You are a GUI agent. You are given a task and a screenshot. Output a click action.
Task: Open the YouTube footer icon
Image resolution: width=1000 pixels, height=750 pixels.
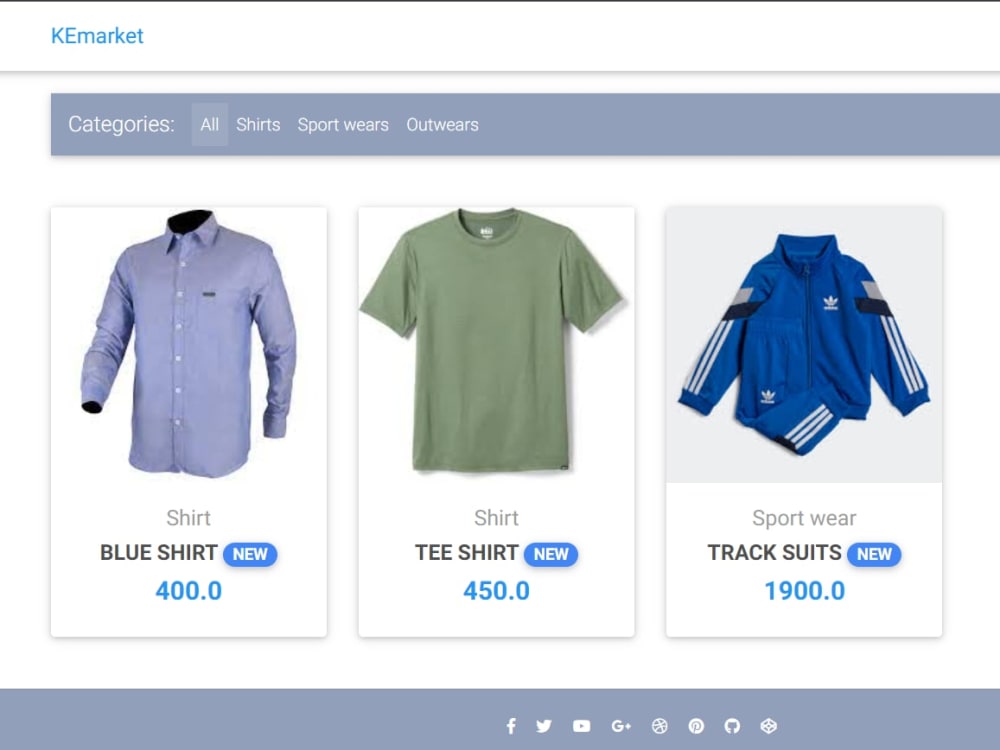(582, 726)
